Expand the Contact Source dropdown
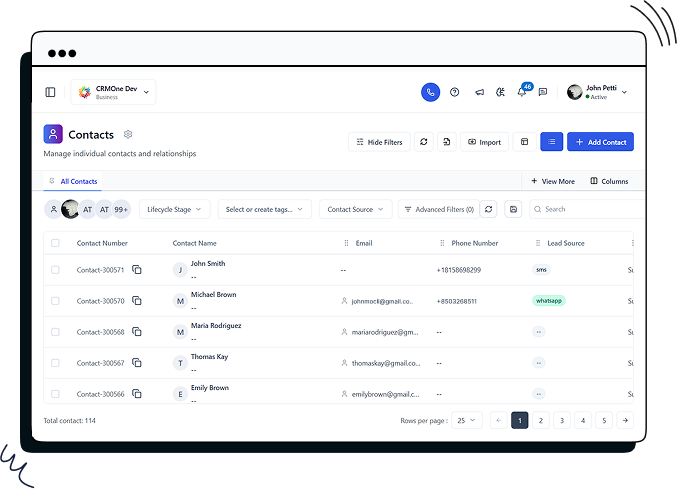Image resolution: width=677 pixels, height=489 pixels. [356, 209]
